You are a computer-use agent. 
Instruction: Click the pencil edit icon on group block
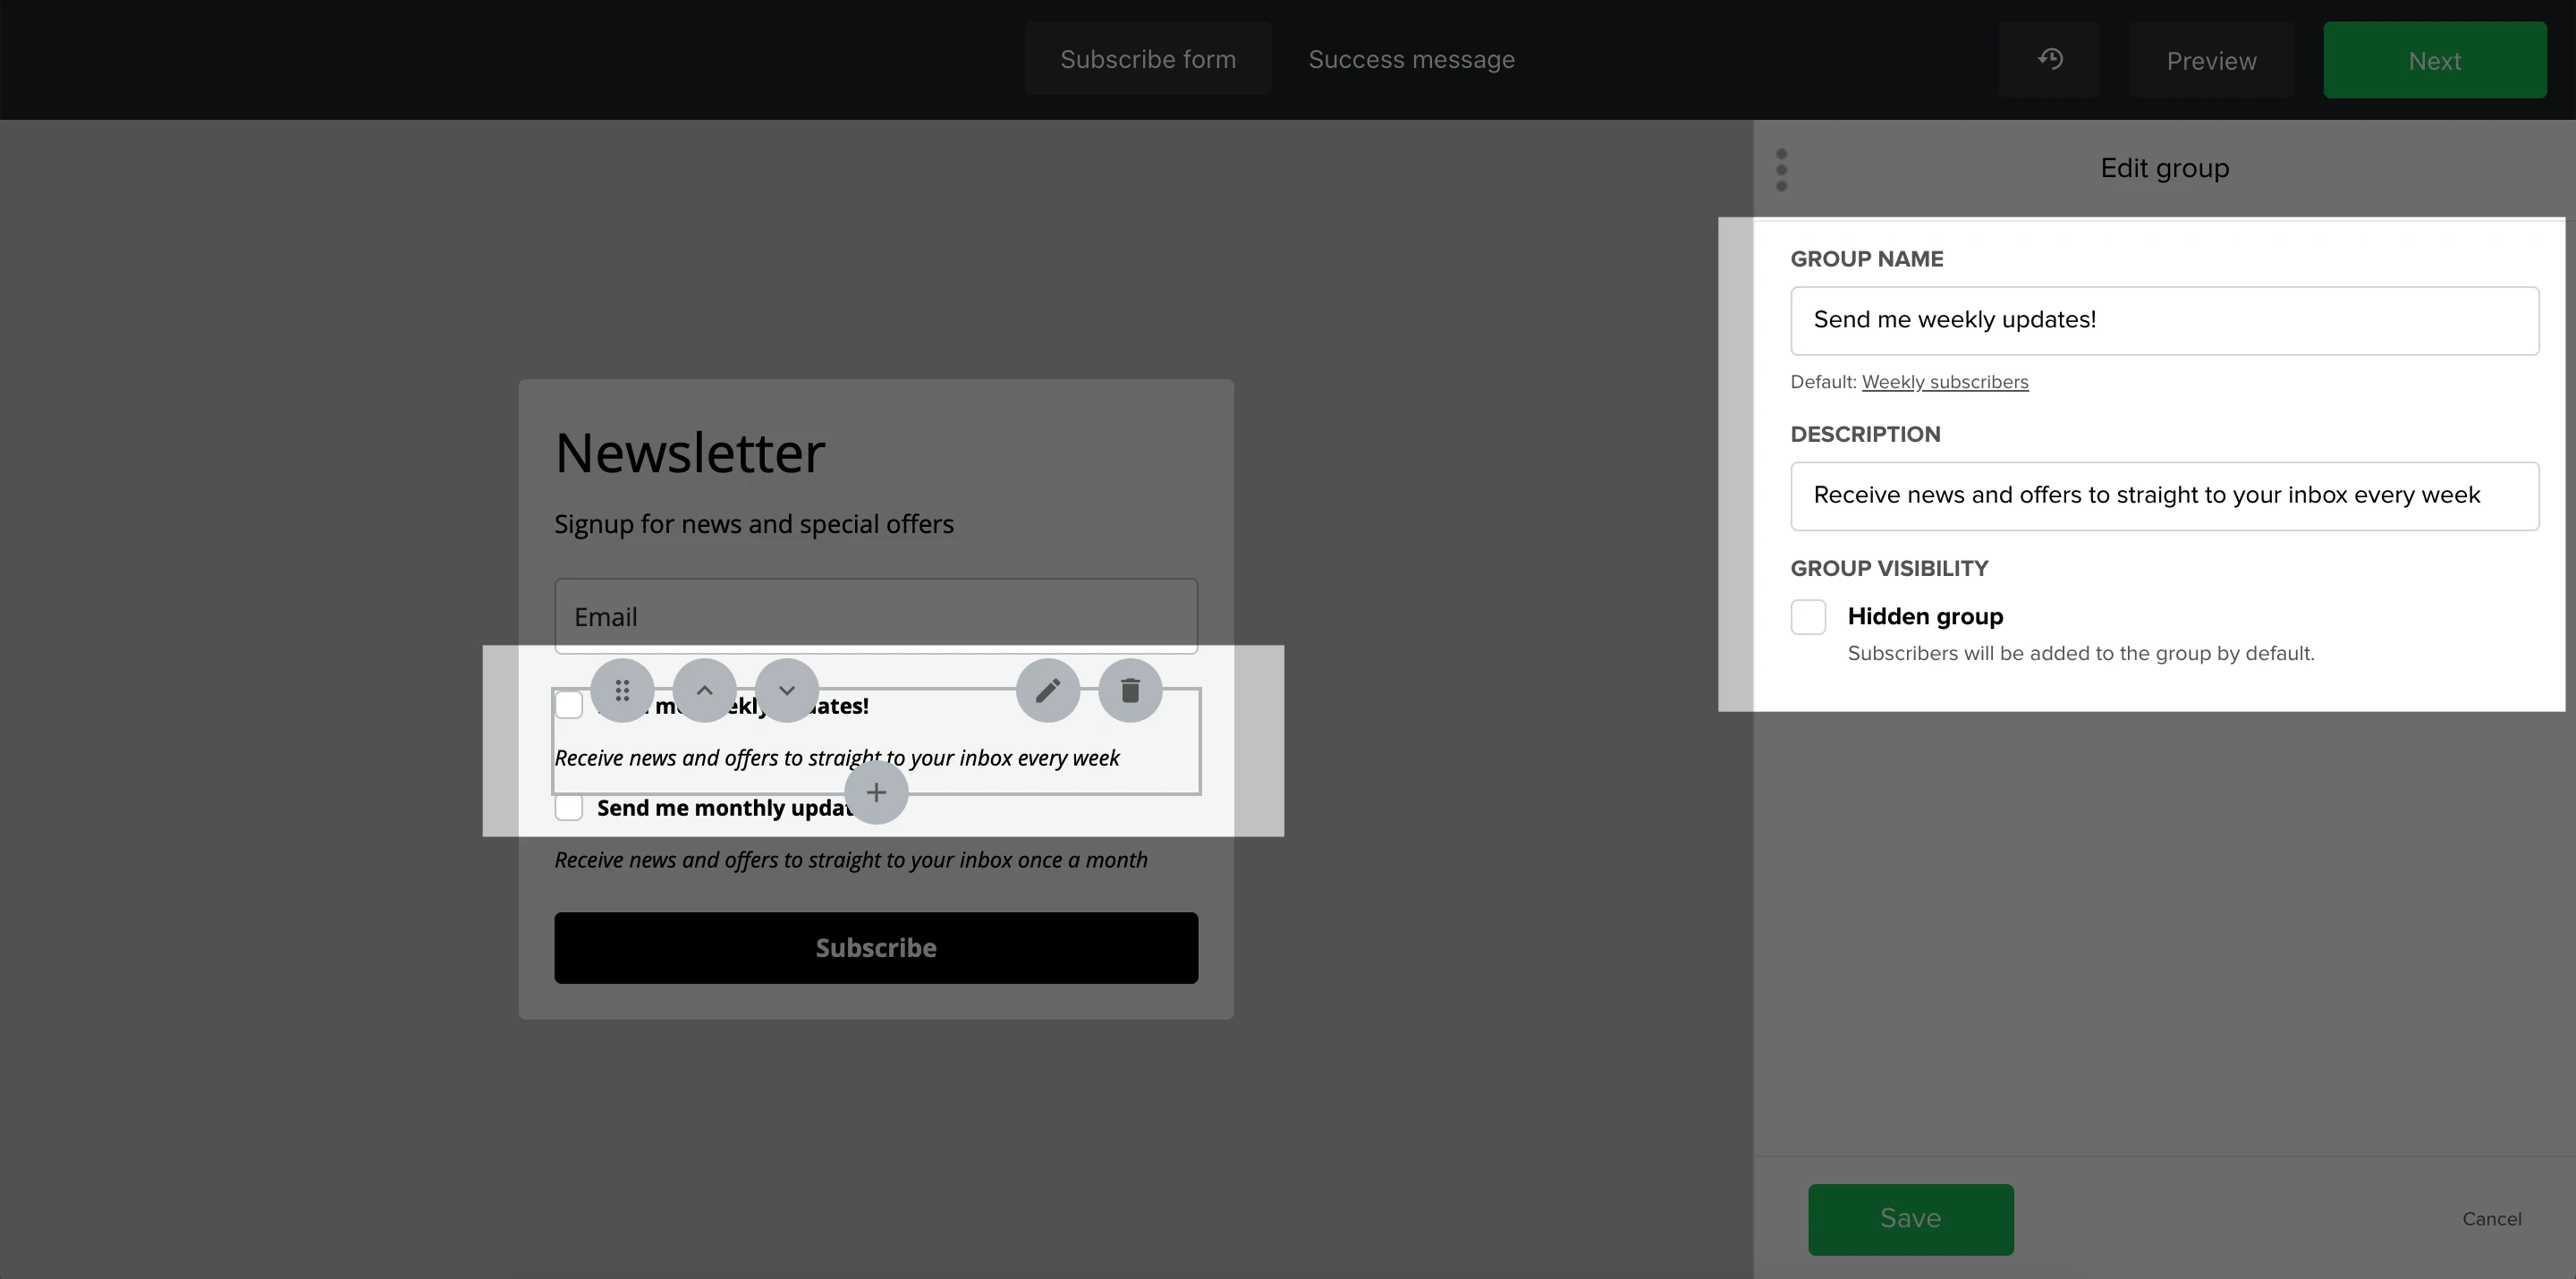click(x=1047, y=690)
